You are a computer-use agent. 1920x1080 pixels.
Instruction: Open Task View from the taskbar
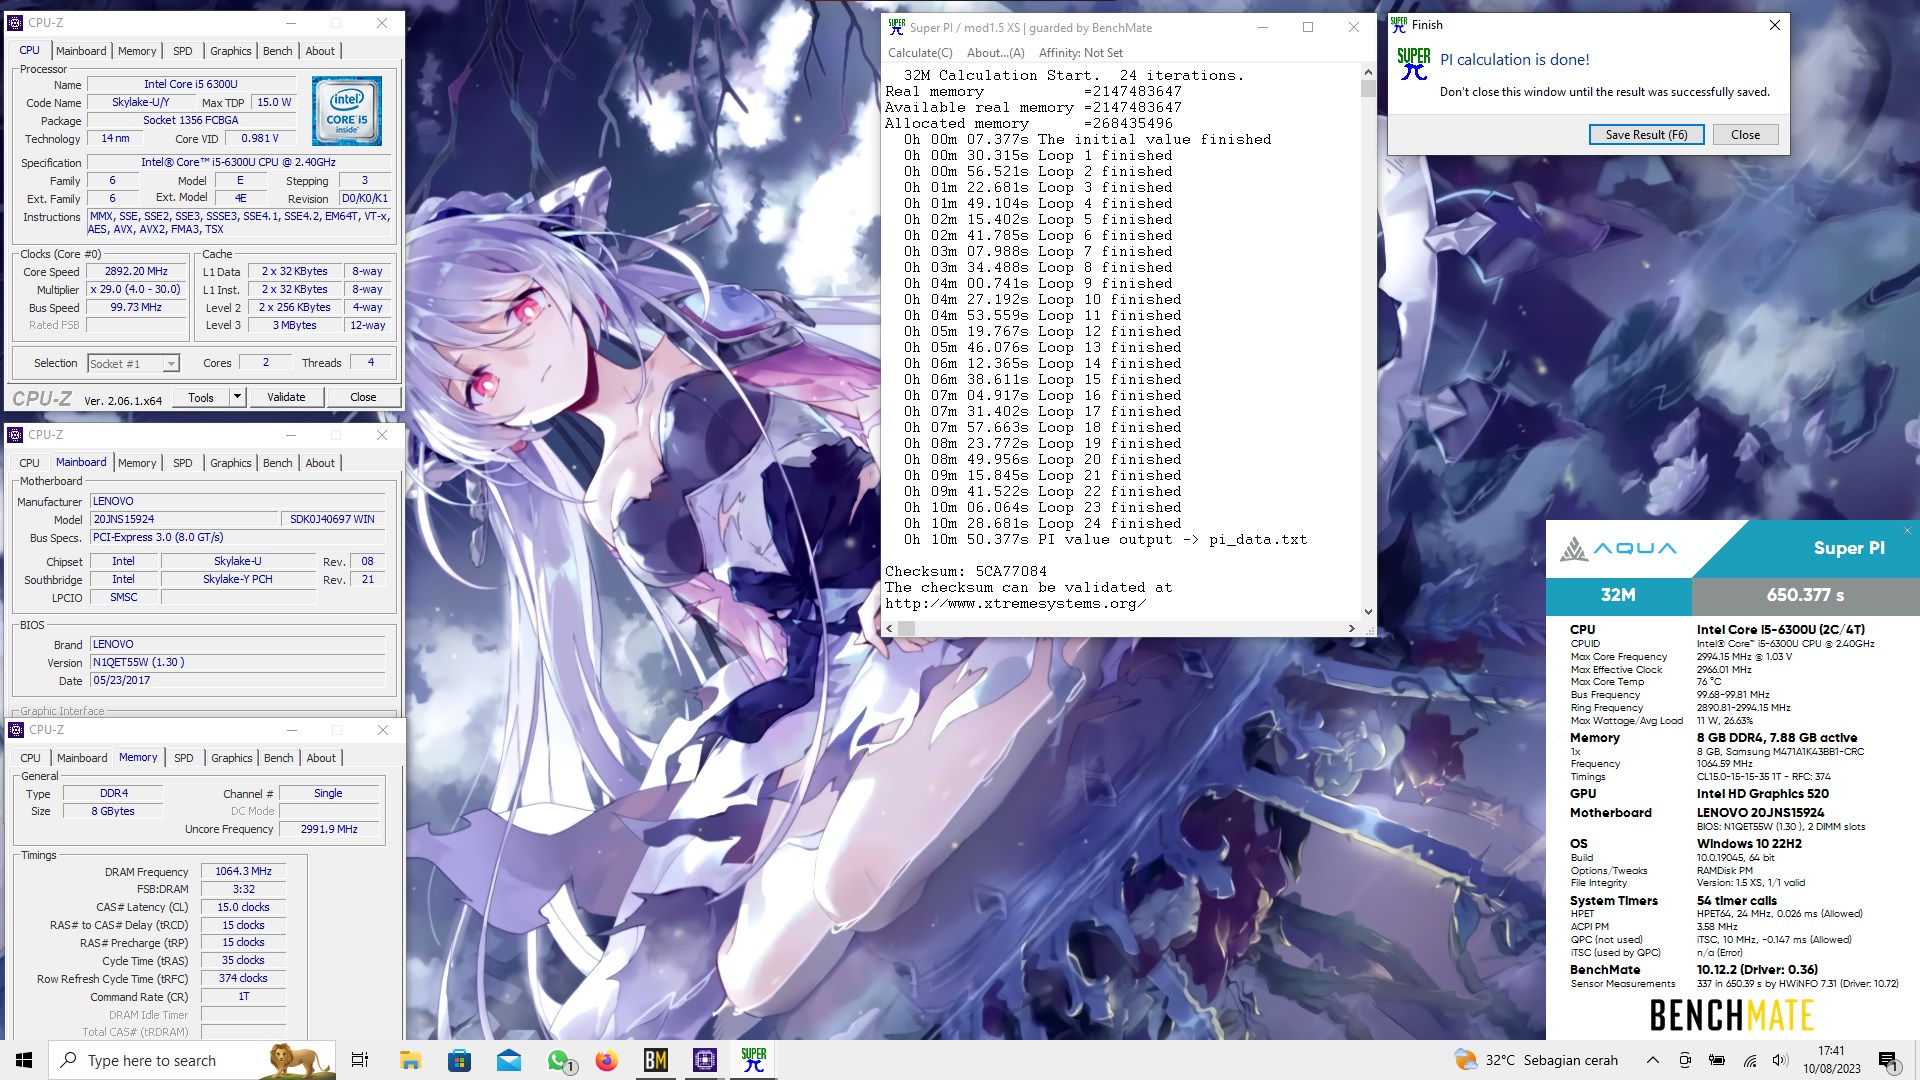coord(360,1060)
